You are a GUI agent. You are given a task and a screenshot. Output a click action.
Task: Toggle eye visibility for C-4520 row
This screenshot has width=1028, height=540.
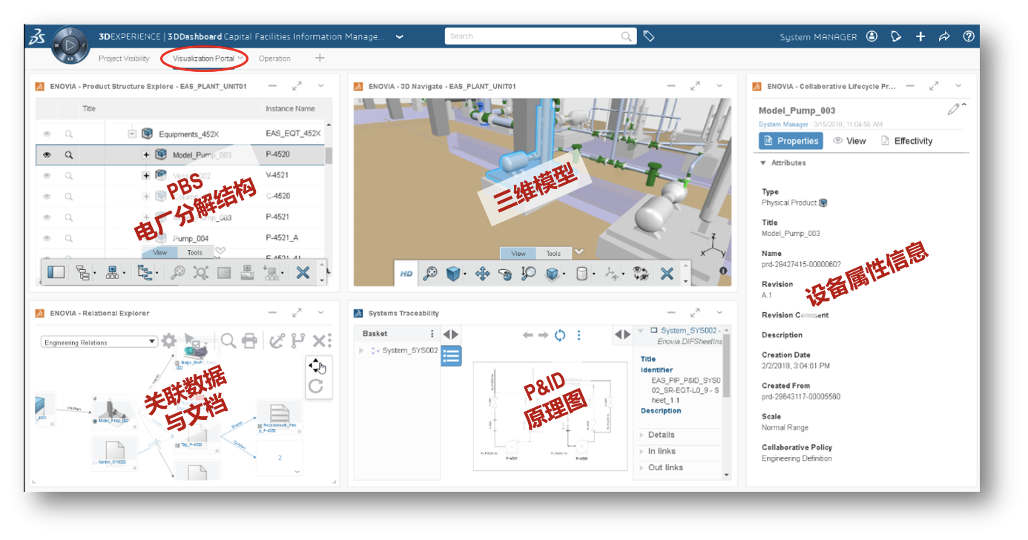tap(47, 197)
